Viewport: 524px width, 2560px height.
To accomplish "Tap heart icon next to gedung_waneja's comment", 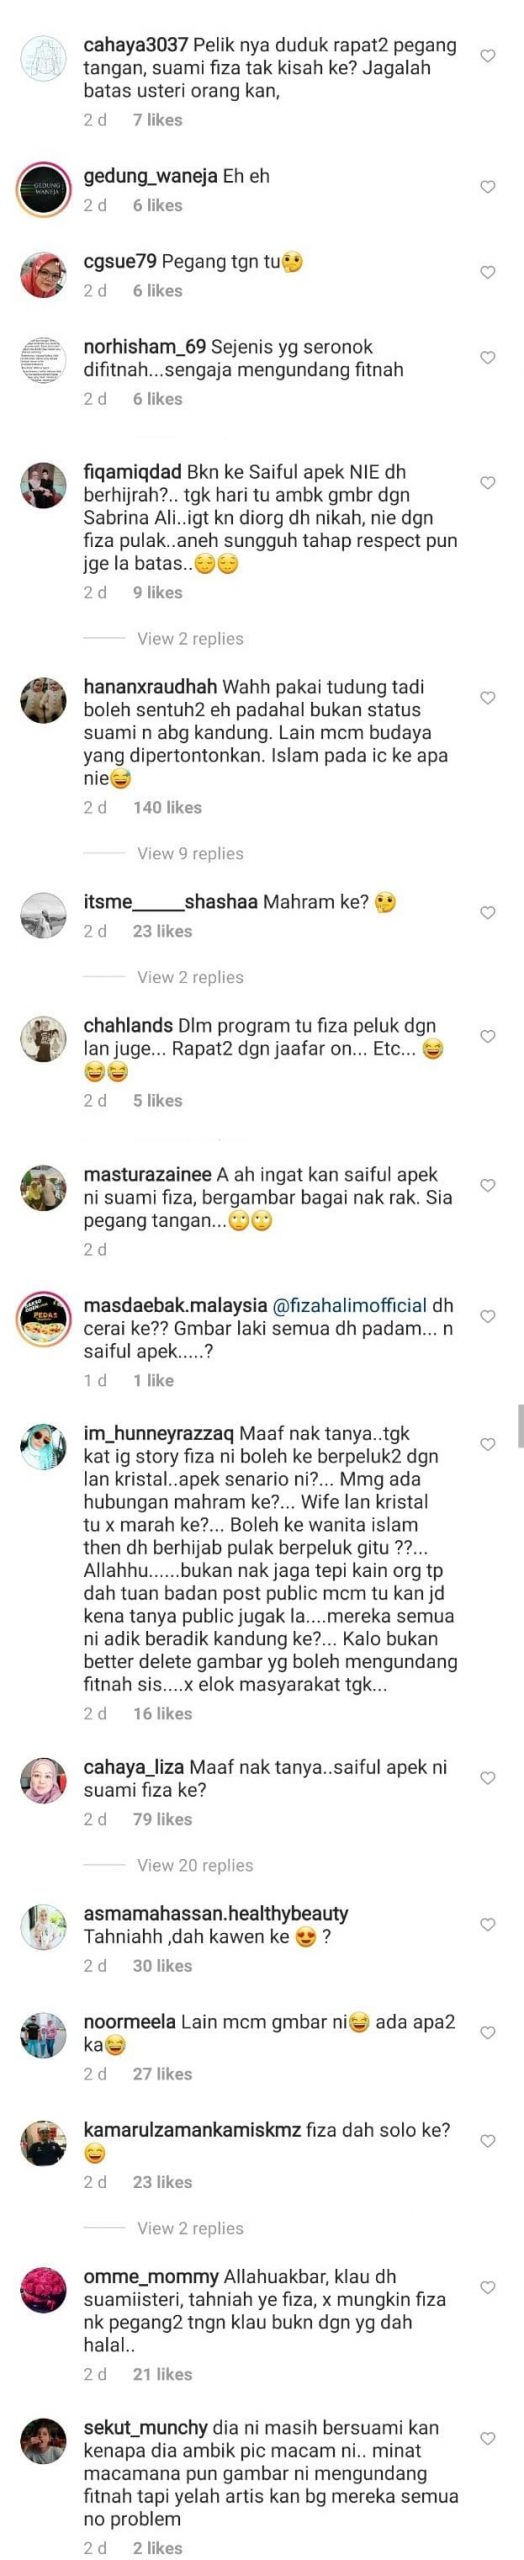I will (488, 187).
